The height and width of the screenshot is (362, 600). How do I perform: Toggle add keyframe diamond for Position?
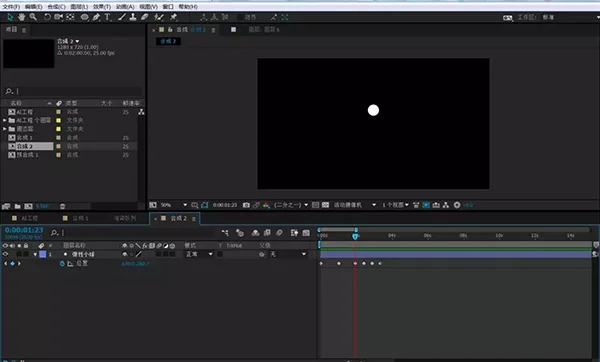[x=12, y=264]
